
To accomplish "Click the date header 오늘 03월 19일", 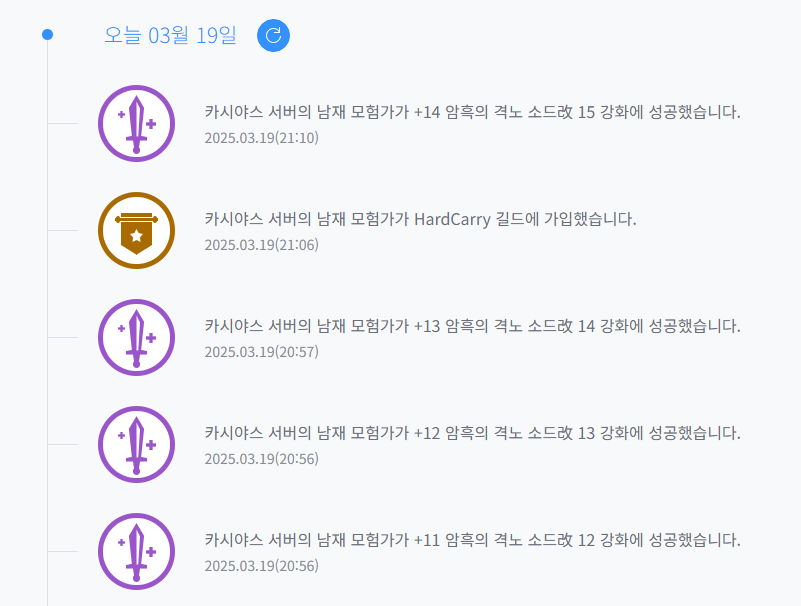I will tap(170, 35).
